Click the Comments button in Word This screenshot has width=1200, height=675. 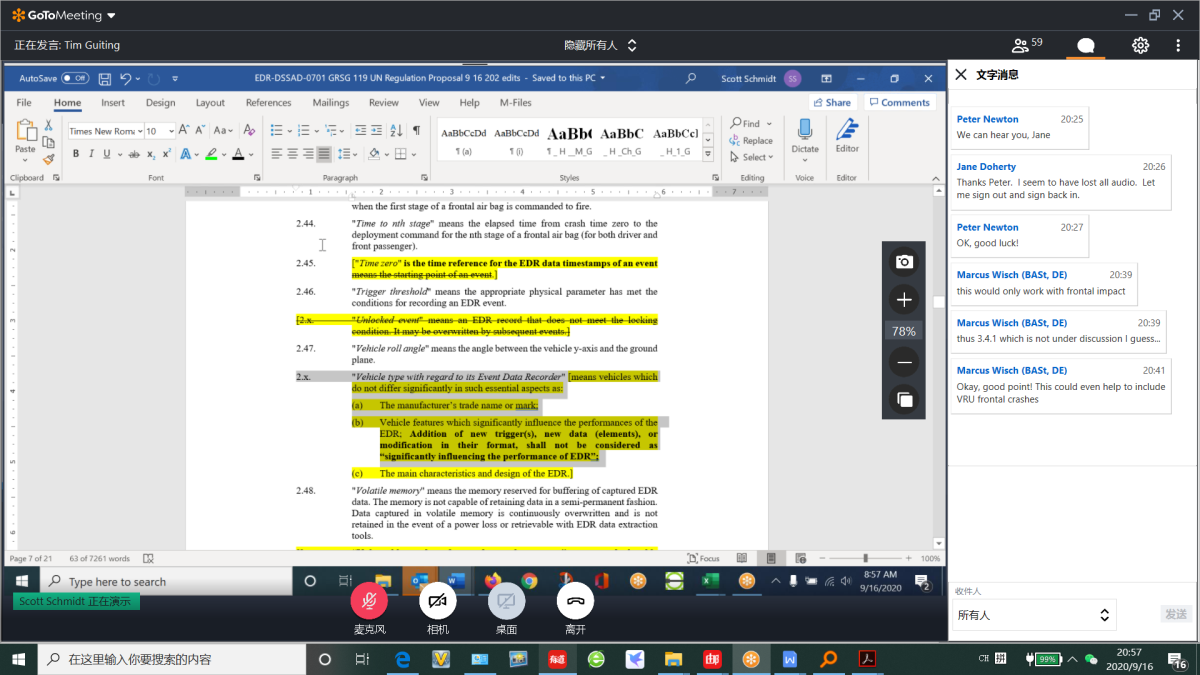pyautogui.click(x=898, y=102)
